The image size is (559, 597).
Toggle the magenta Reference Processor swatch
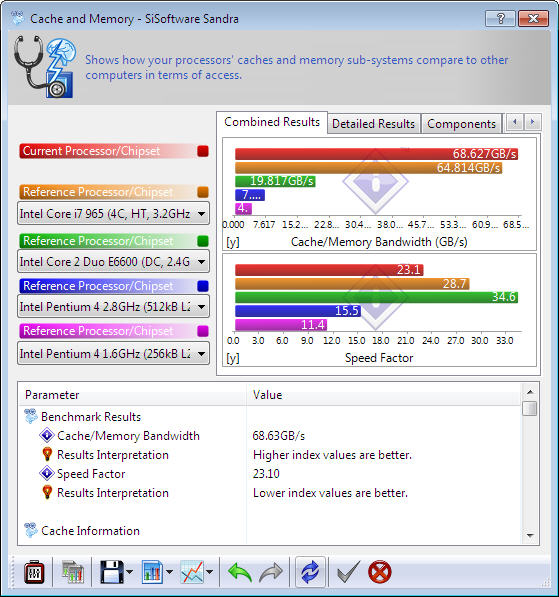point(203,331)
